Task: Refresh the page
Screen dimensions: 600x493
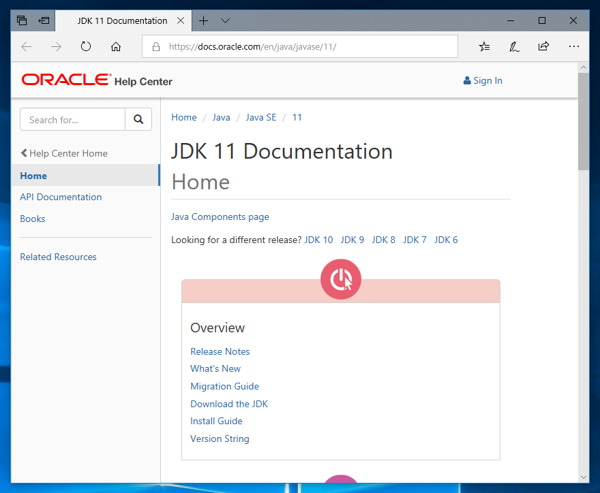Action: pos(86,47)
